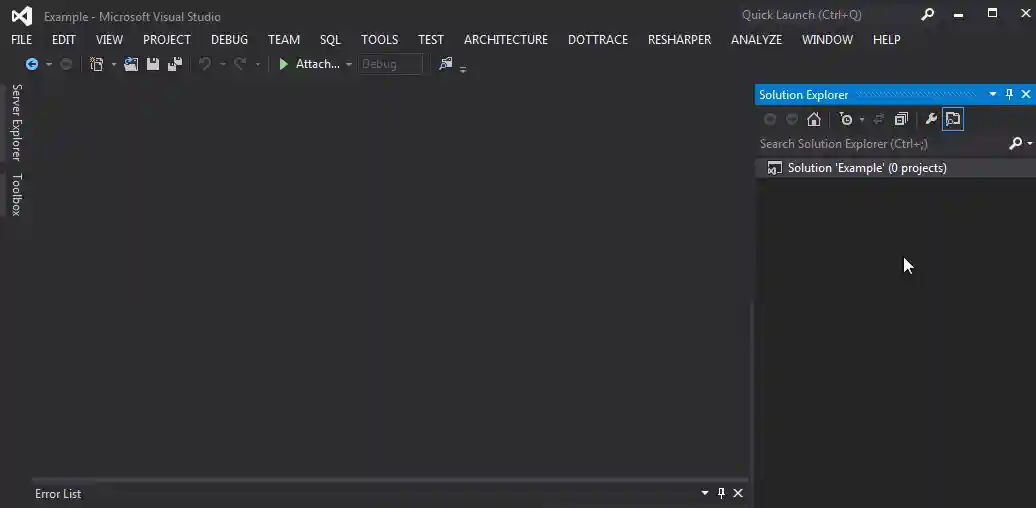
Task: Open the EDIT menu
Action: coord(63,40)
